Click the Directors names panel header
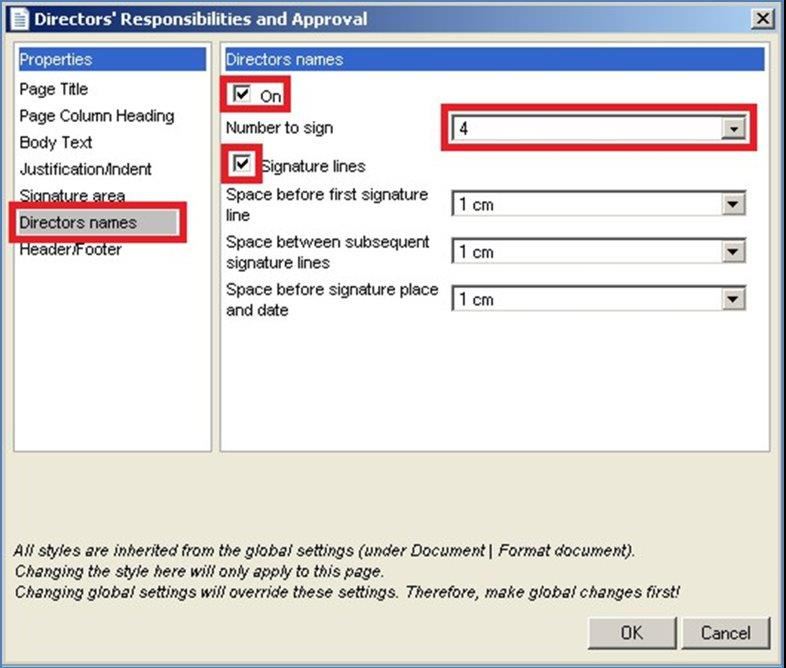 tap(495, 60)
